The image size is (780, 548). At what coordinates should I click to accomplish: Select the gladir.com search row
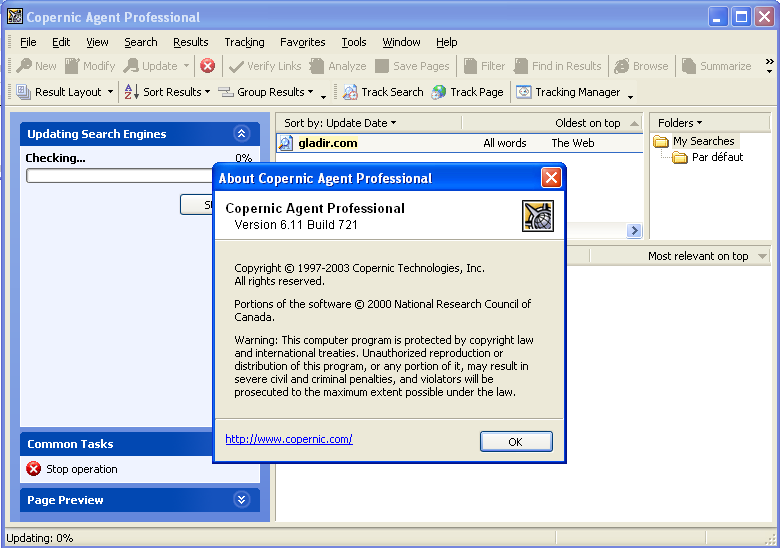pos(459,143)
